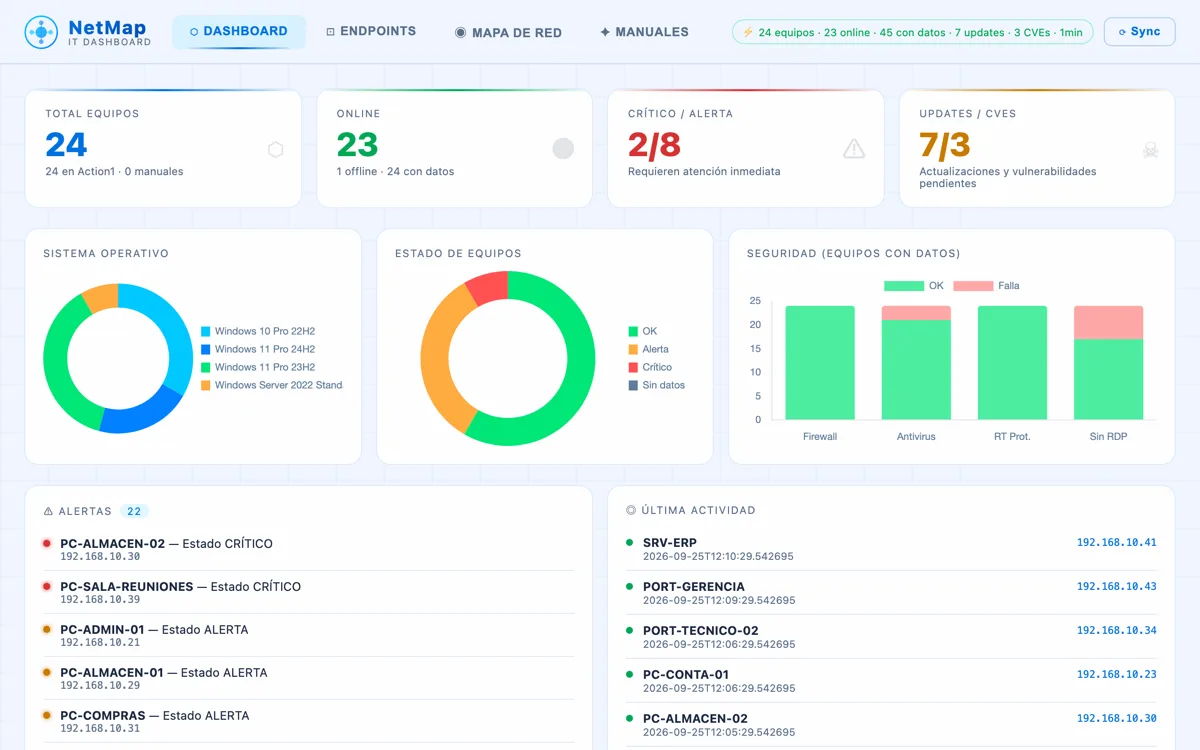Toggle Windows Server 2022 Stand legend swatch
This screenshot has width=1200, height=750.
click(x=206, y=385)
